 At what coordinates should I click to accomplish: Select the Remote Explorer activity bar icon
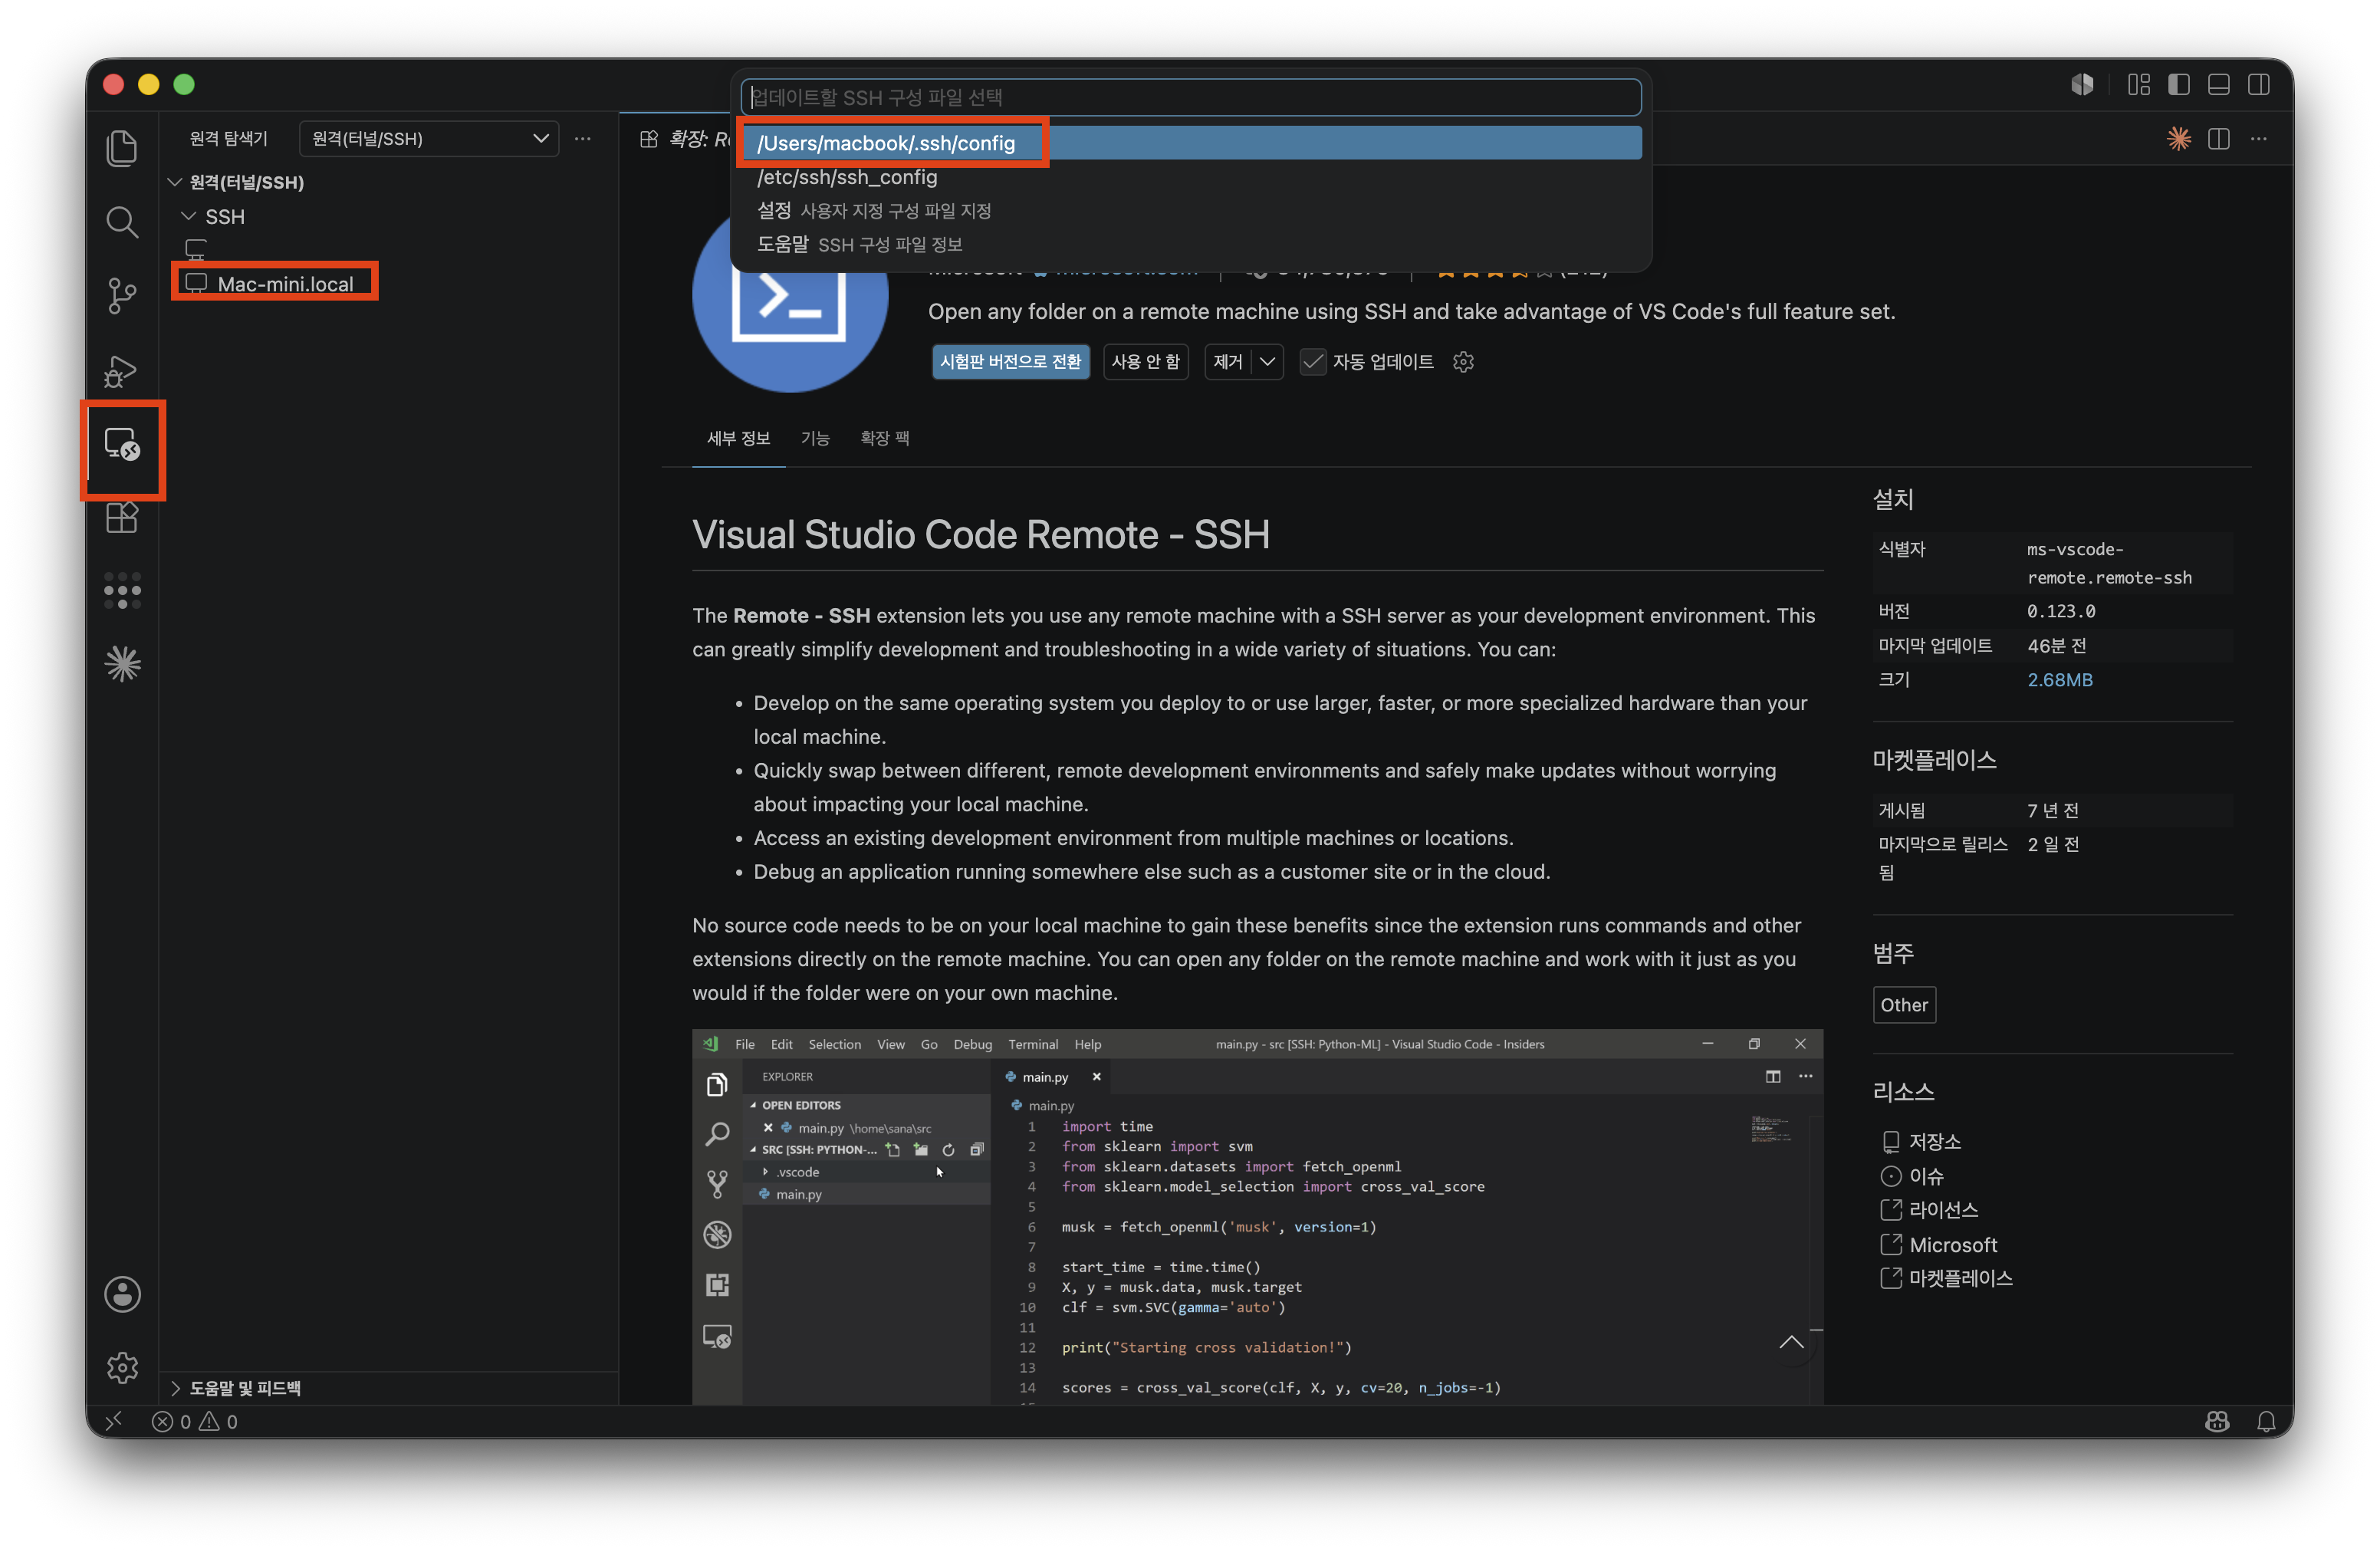click(122, 445)
